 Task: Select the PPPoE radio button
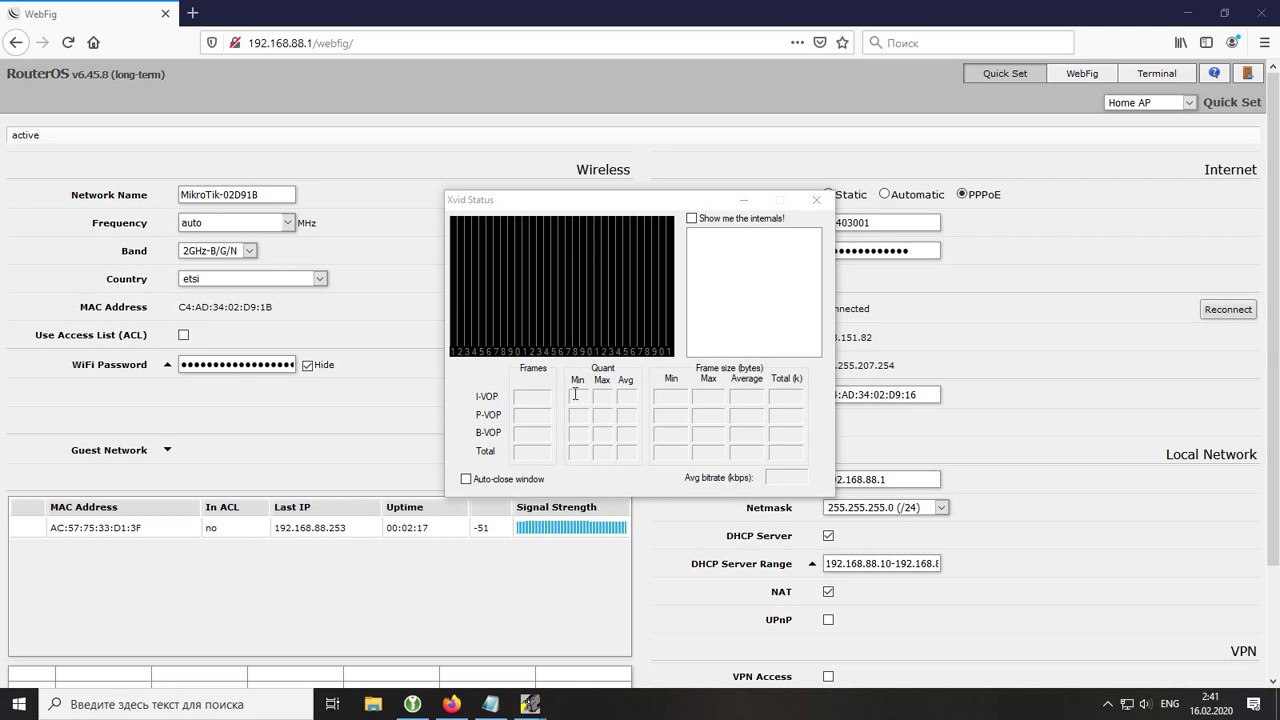pos(962,194)
